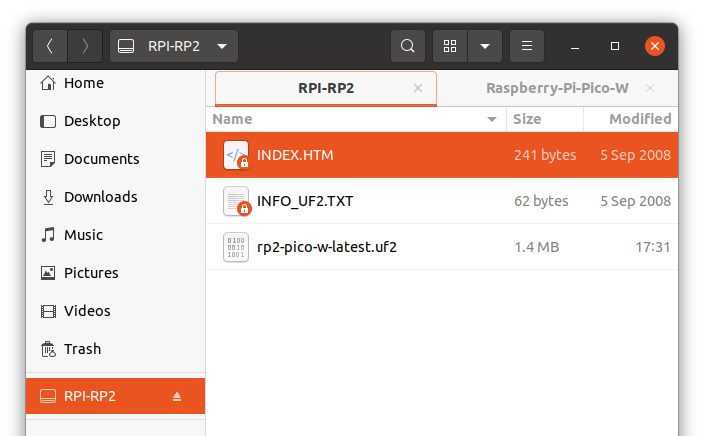Open Home in the sidebar

[115, 83]
